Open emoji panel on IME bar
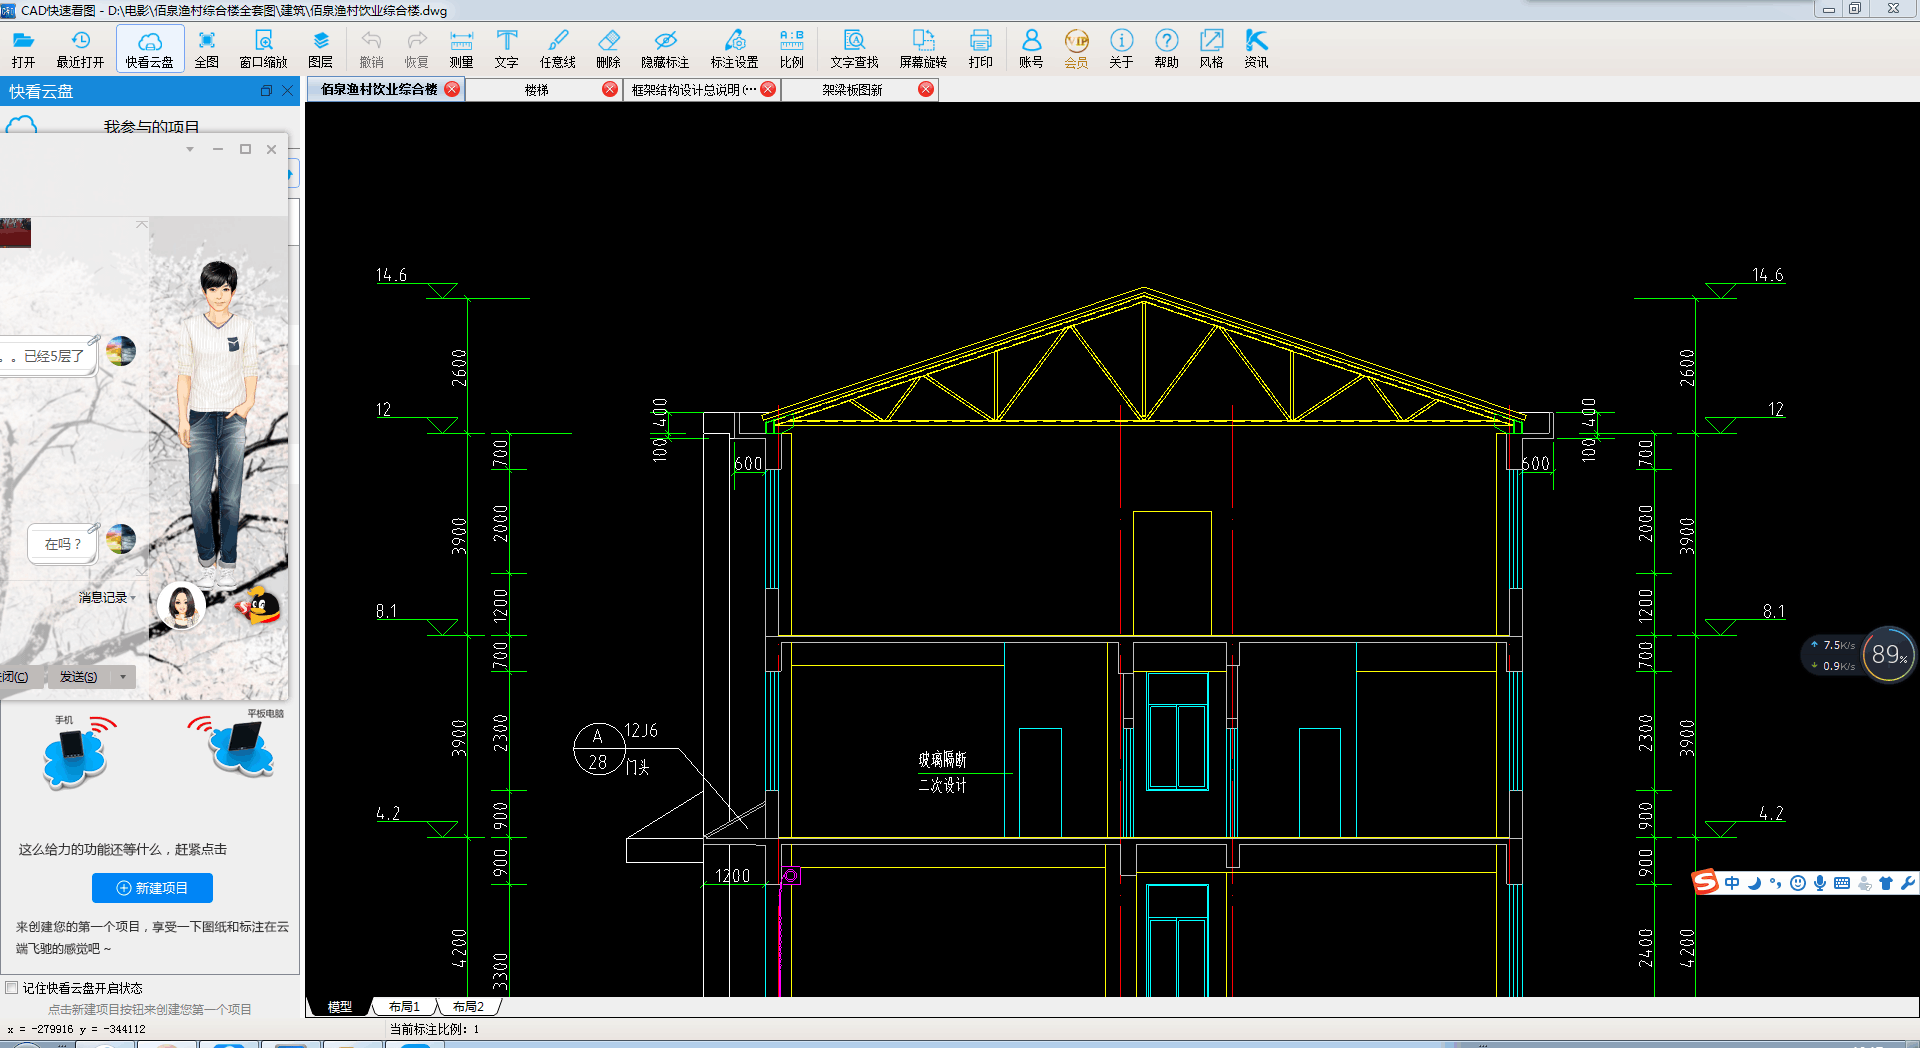 (x=1798, y=883)
